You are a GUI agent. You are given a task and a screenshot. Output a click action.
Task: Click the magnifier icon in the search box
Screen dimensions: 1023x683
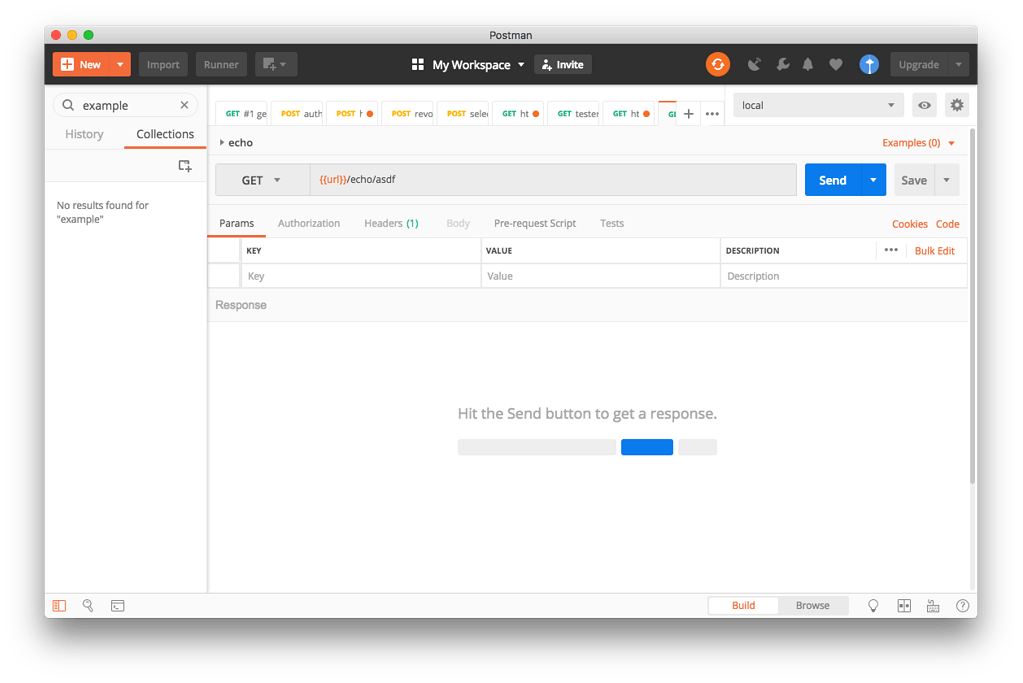pos(68,105)
